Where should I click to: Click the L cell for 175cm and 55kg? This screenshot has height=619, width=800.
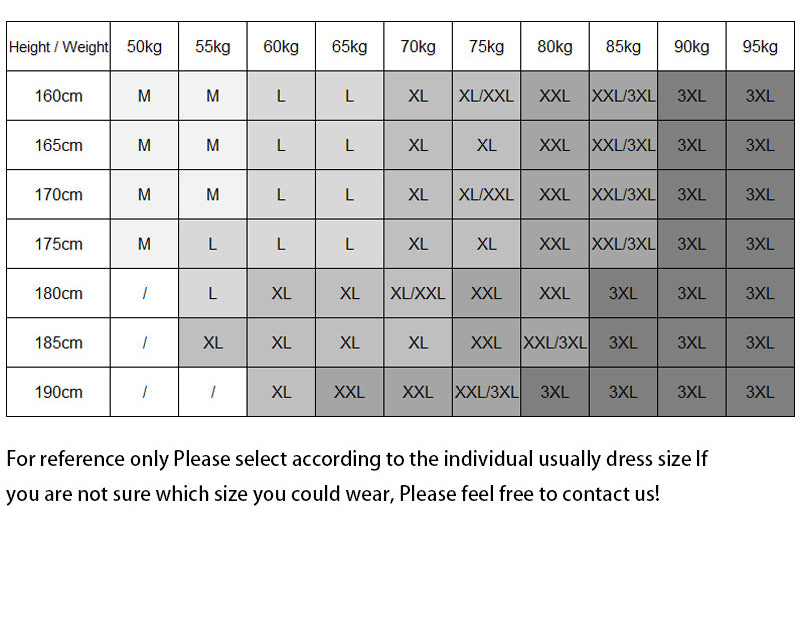213,244
